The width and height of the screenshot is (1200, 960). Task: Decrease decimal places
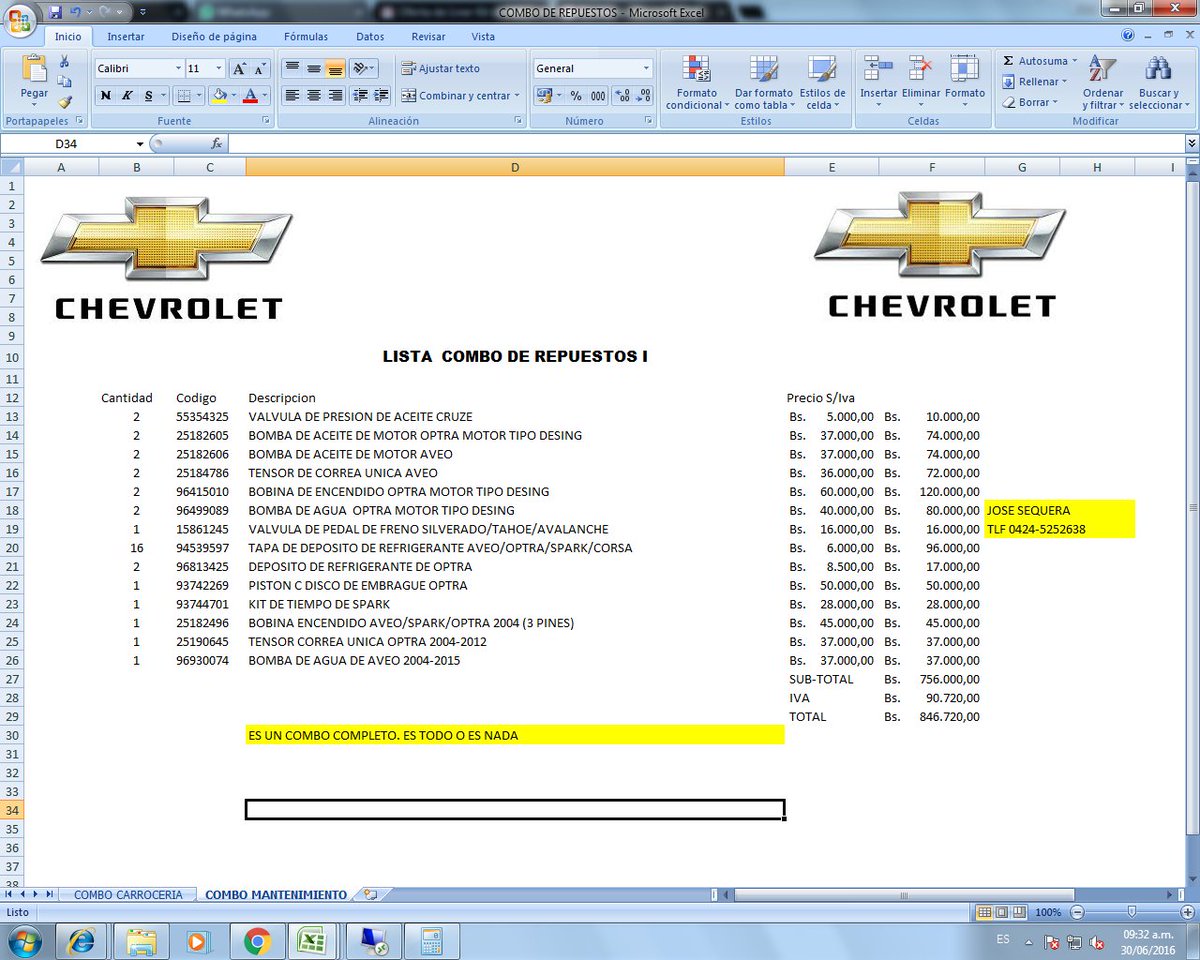coord(642,96)
